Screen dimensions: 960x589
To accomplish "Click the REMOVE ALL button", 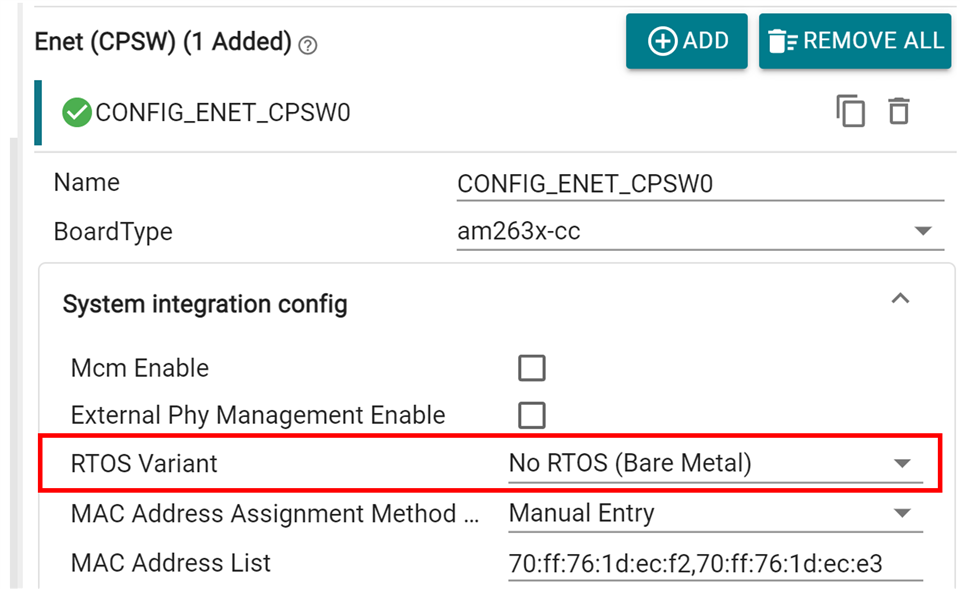I will click(x=855, y=41).
